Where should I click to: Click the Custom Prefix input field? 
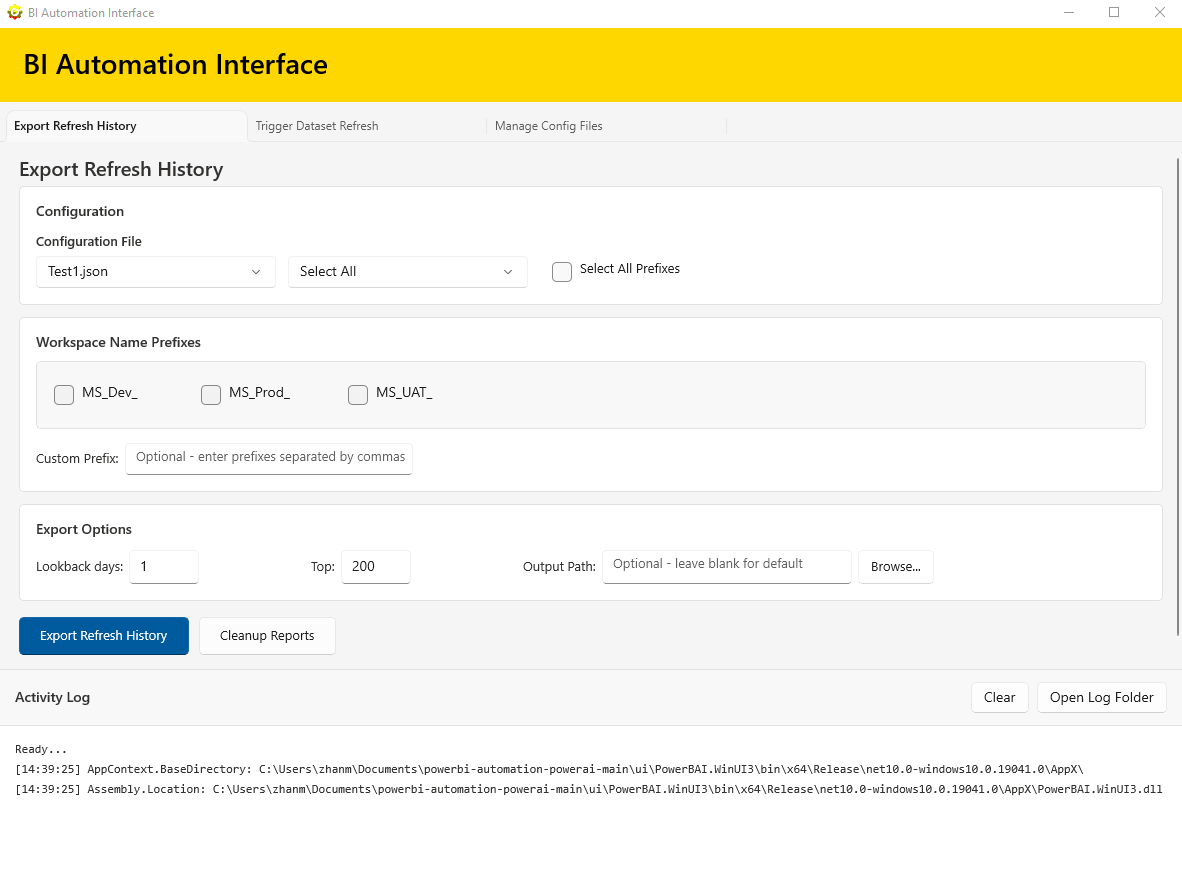[x=268, y=458]
